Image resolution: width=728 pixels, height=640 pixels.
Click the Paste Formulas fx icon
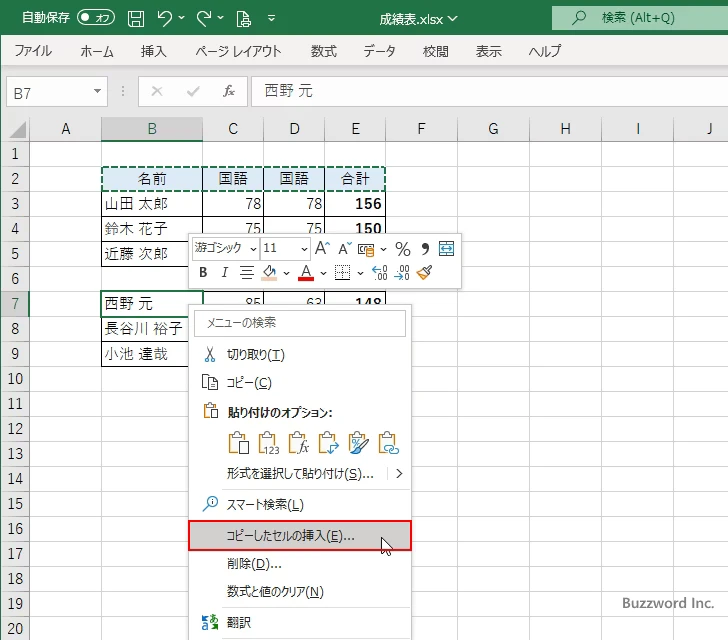coord(299,443)
